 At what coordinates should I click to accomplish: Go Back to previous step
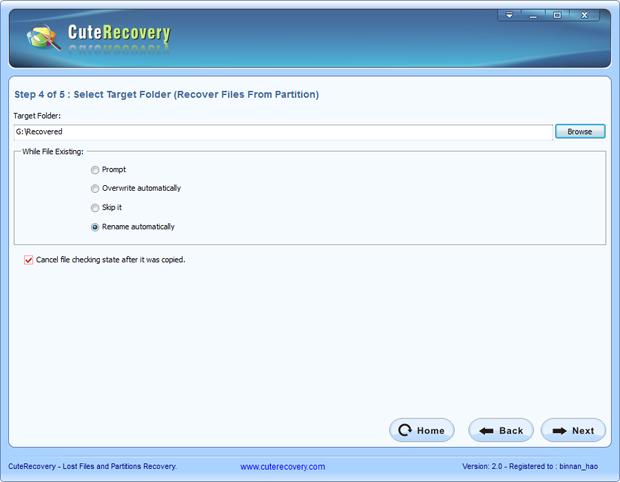(x=501, y=430)
